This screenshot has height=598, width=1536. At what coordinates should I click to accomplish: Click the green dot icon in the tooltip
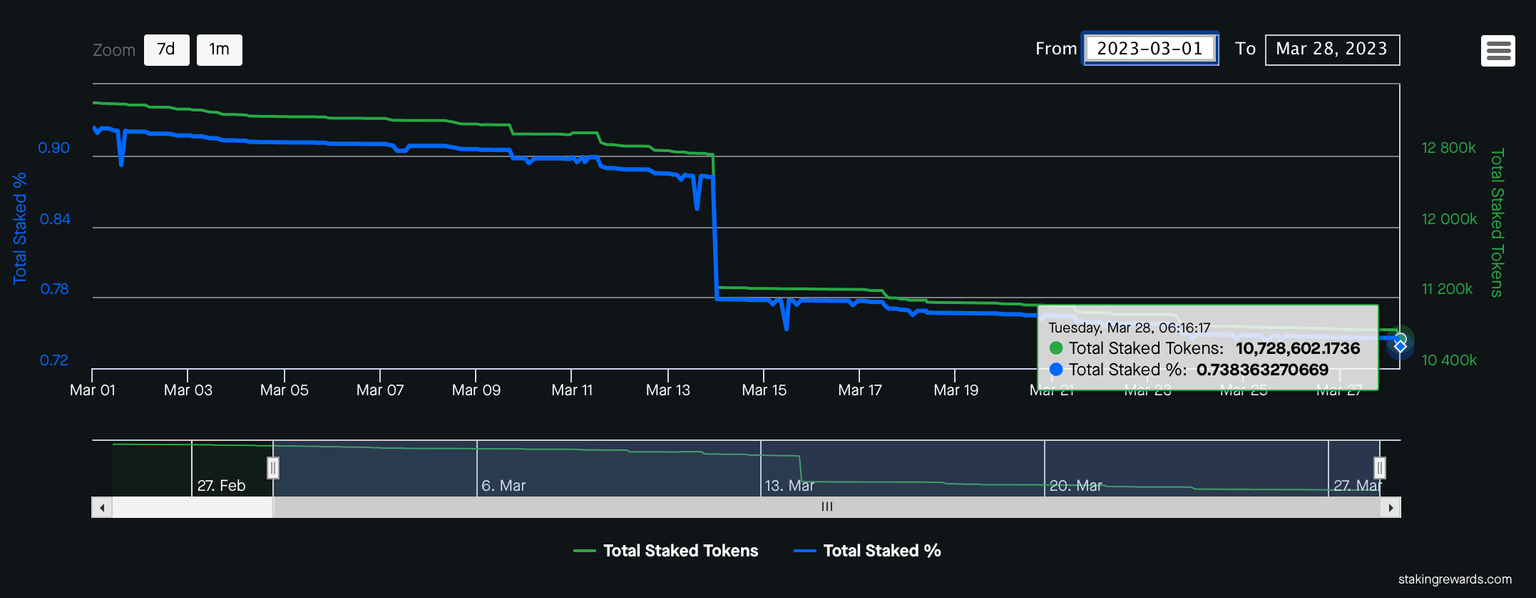tap(1055, 348)
